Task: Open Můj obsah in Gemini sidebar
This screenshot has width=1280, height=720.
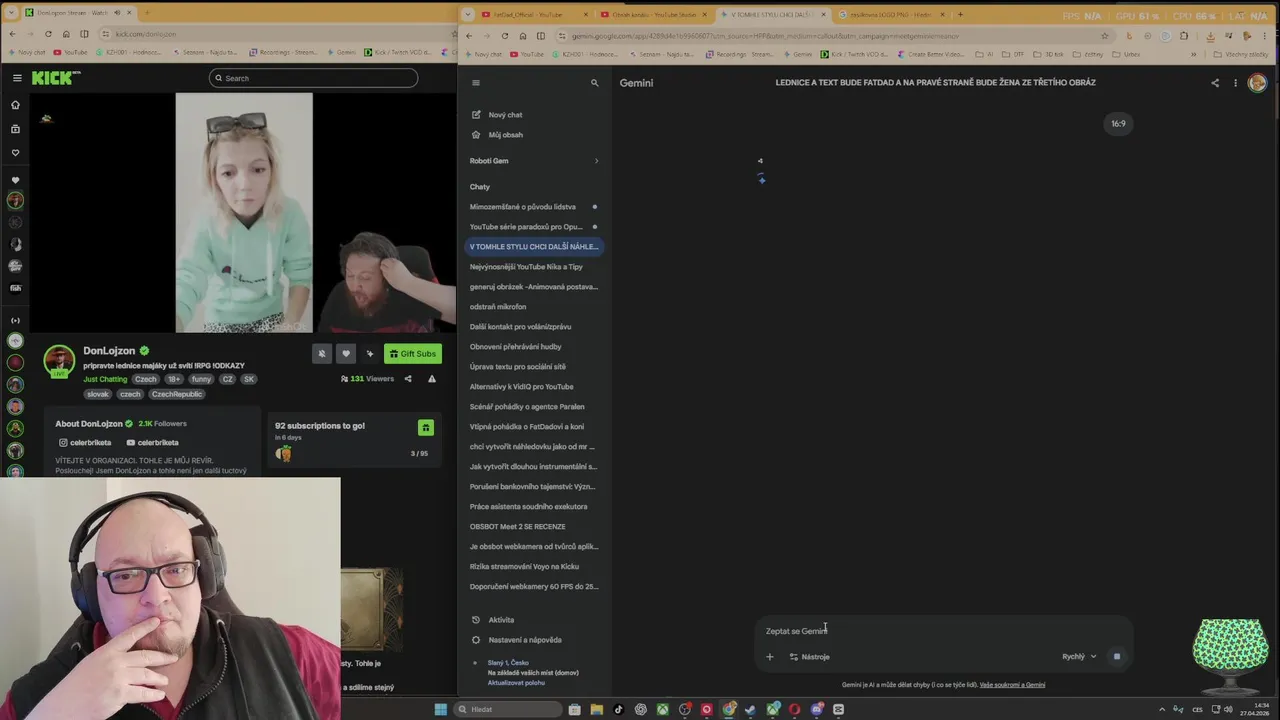Action: click(x=497, y=135)
